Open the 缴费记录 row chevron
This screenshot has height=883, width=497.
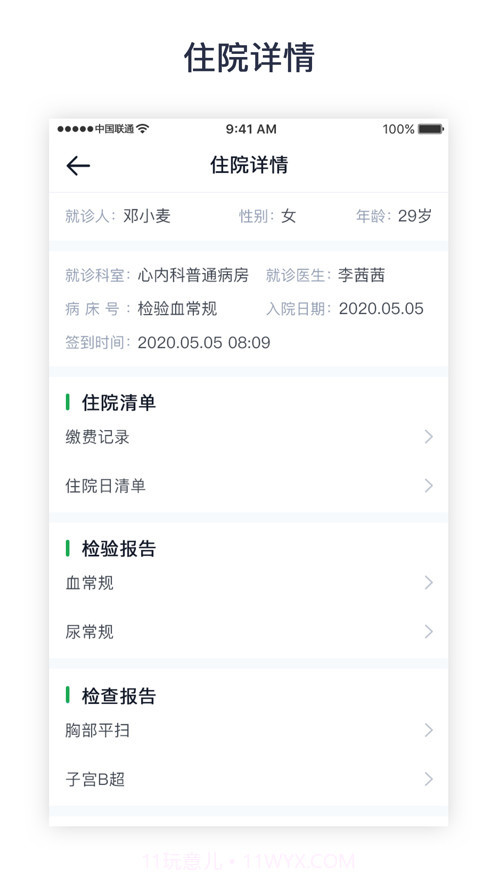click(x=428, y=436)
